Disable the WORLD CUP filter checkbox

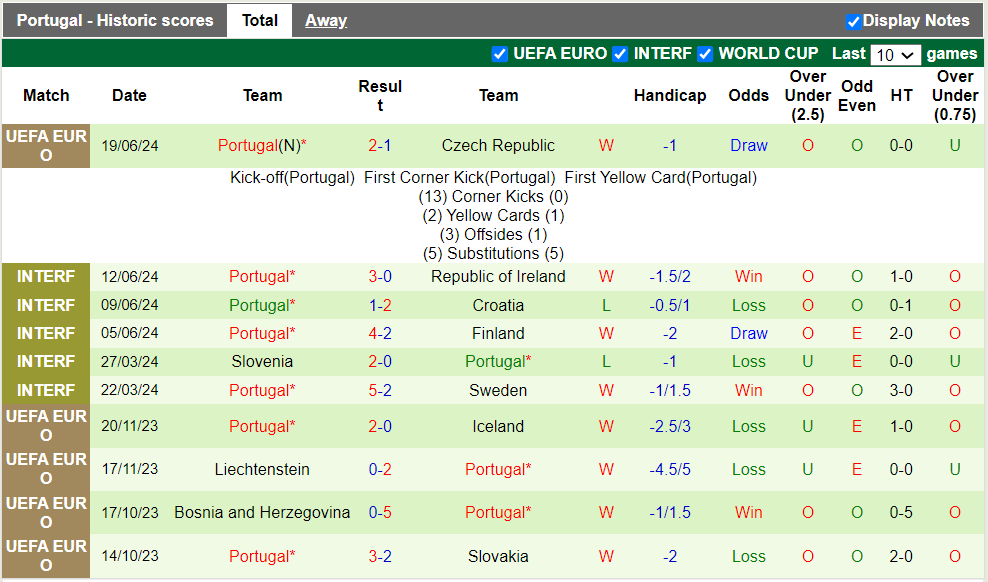coord(705,54)
